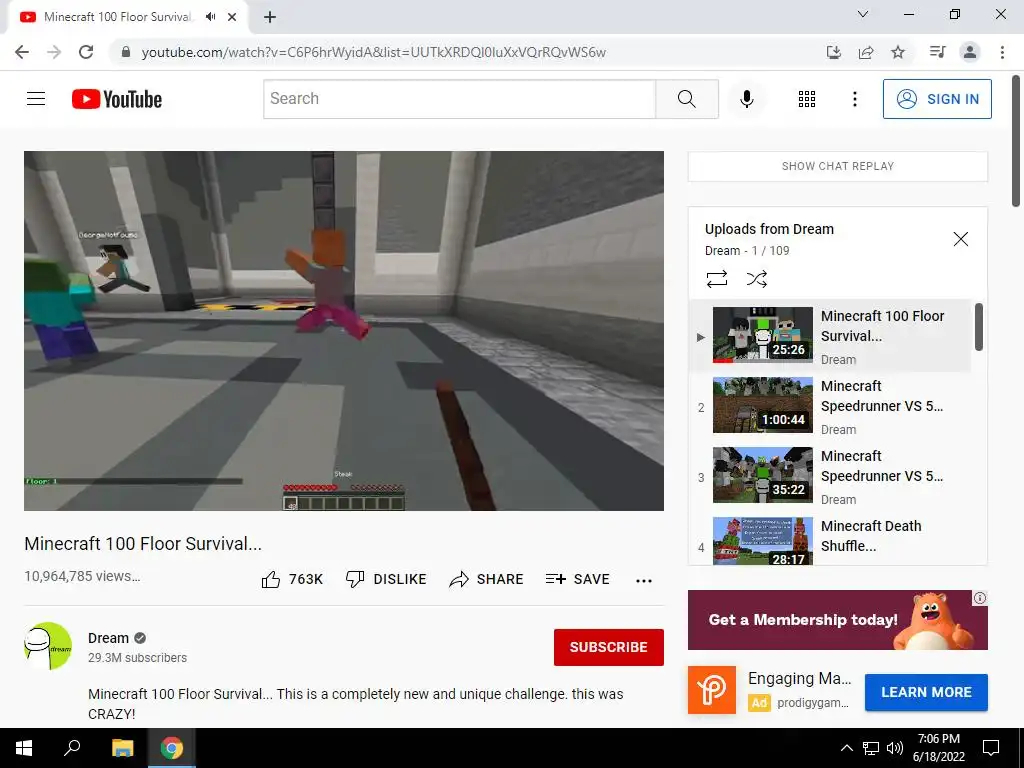
Task: Click the ad info icon on banner
Action: pyautogui.click(x=980, y=598)
